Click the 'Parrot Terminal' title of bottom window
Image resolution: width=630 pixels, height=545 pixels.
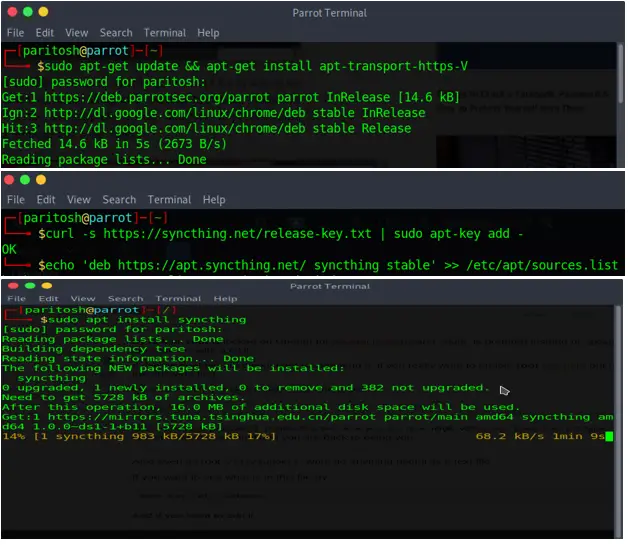point(330,286)
